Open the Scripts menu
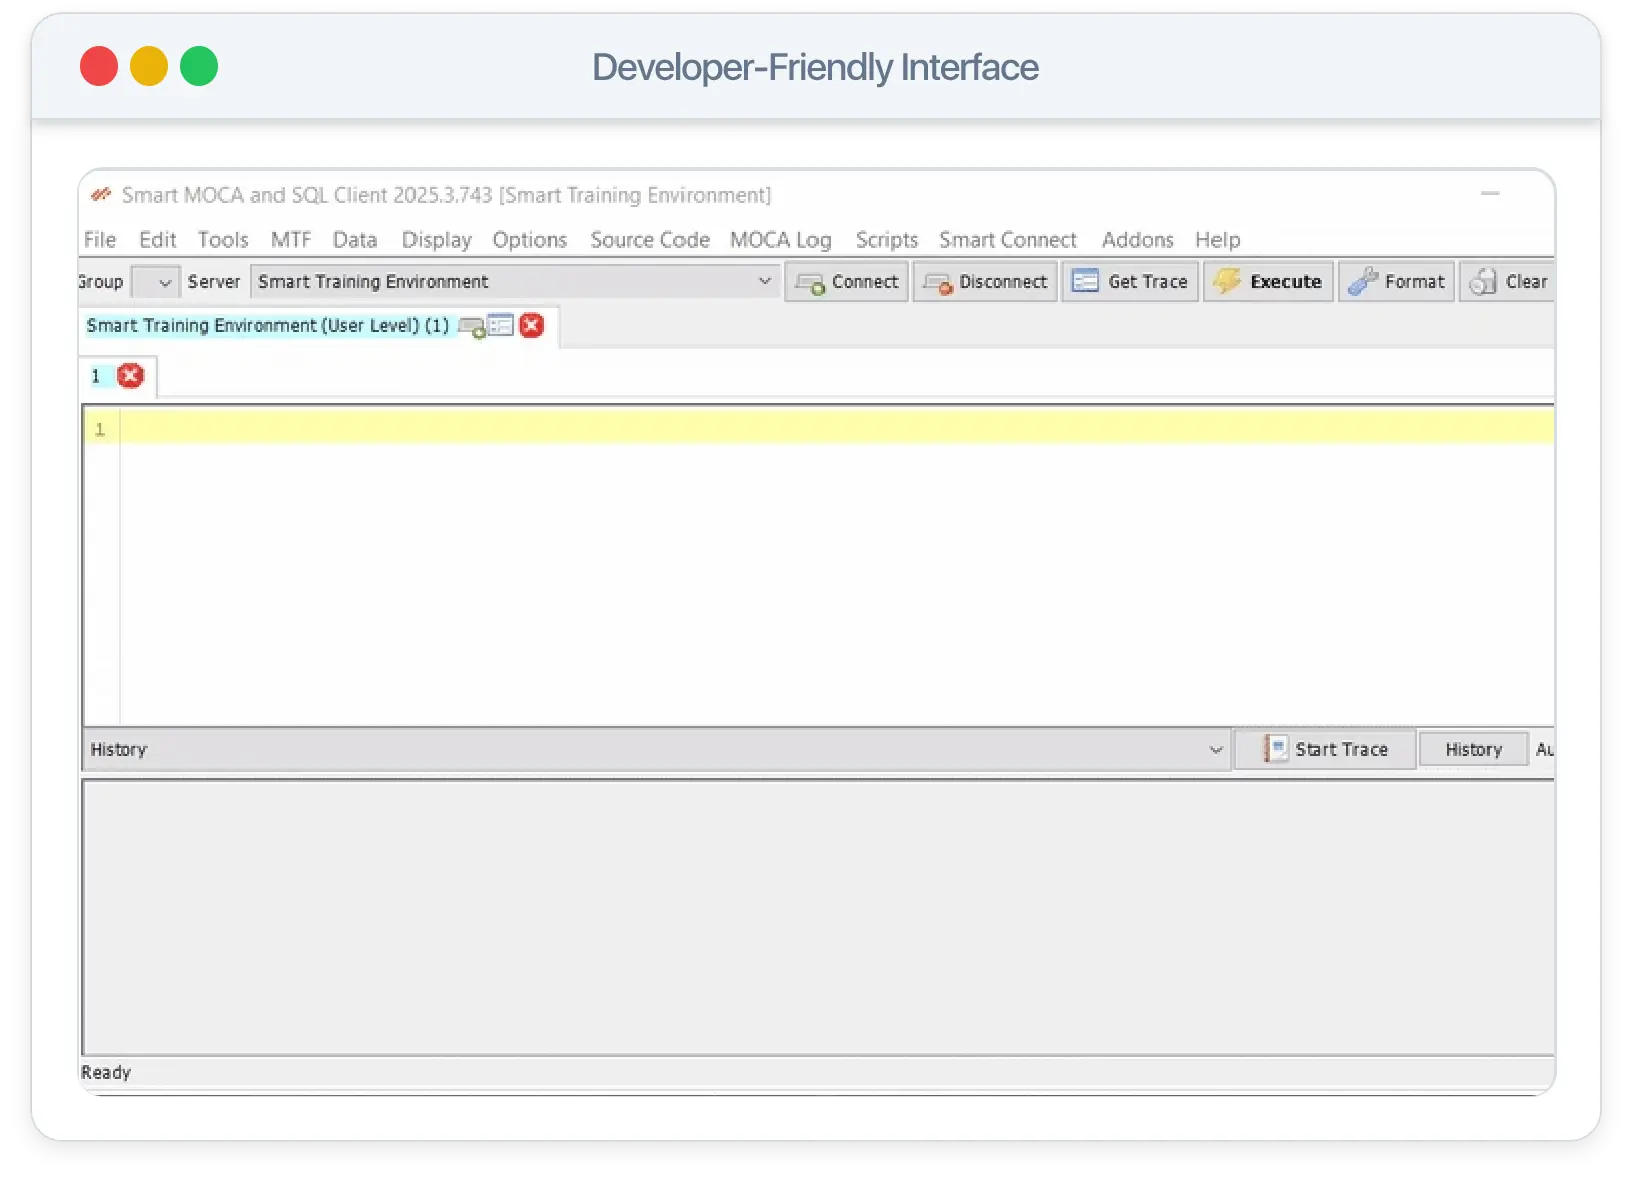The width and height of the screenshot is (1632, 1178). (886, 240)
